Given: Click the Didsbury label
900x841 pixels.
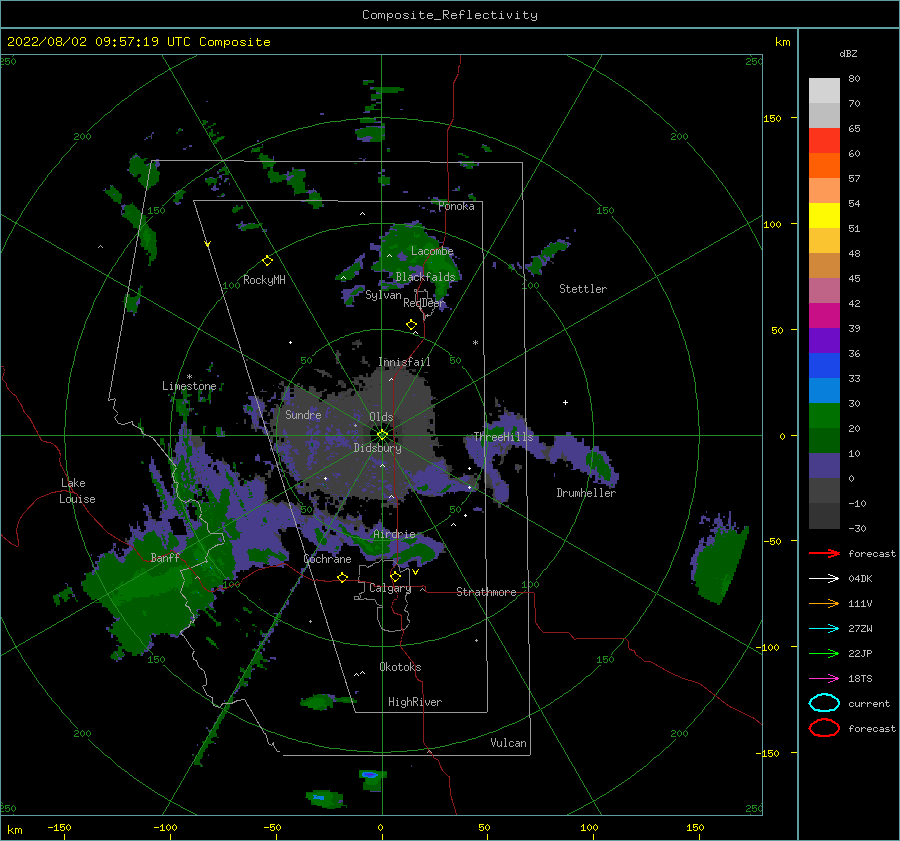Looking at the screenshot, I should click(x=377, y=448).
